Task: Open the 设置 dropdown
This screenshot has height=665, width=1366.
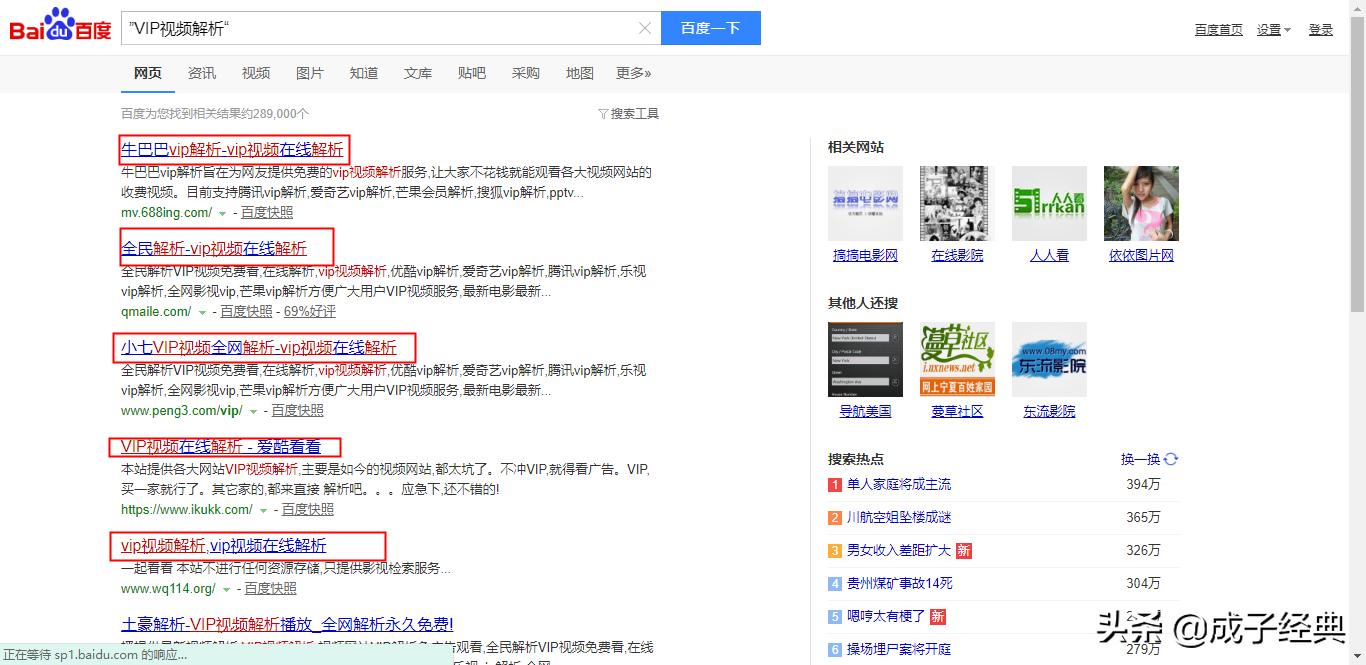Action: (1267, 29)
